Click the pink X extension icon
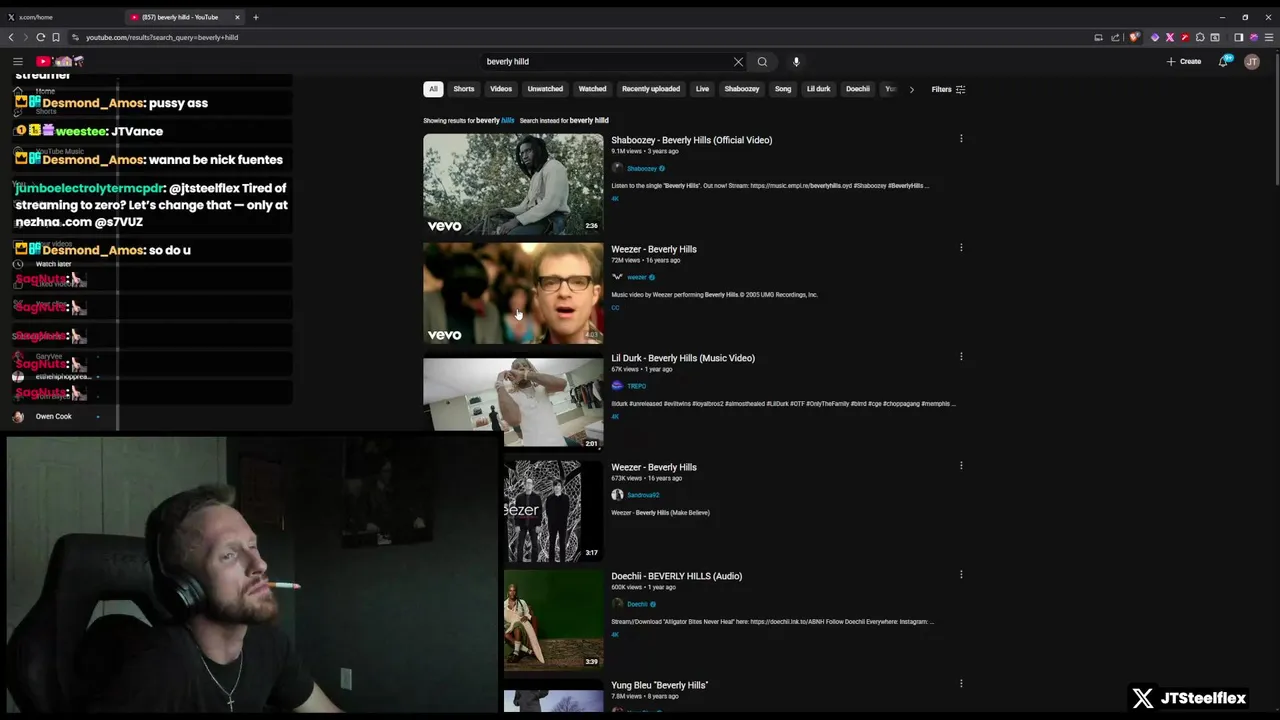 coord(1170,37)
